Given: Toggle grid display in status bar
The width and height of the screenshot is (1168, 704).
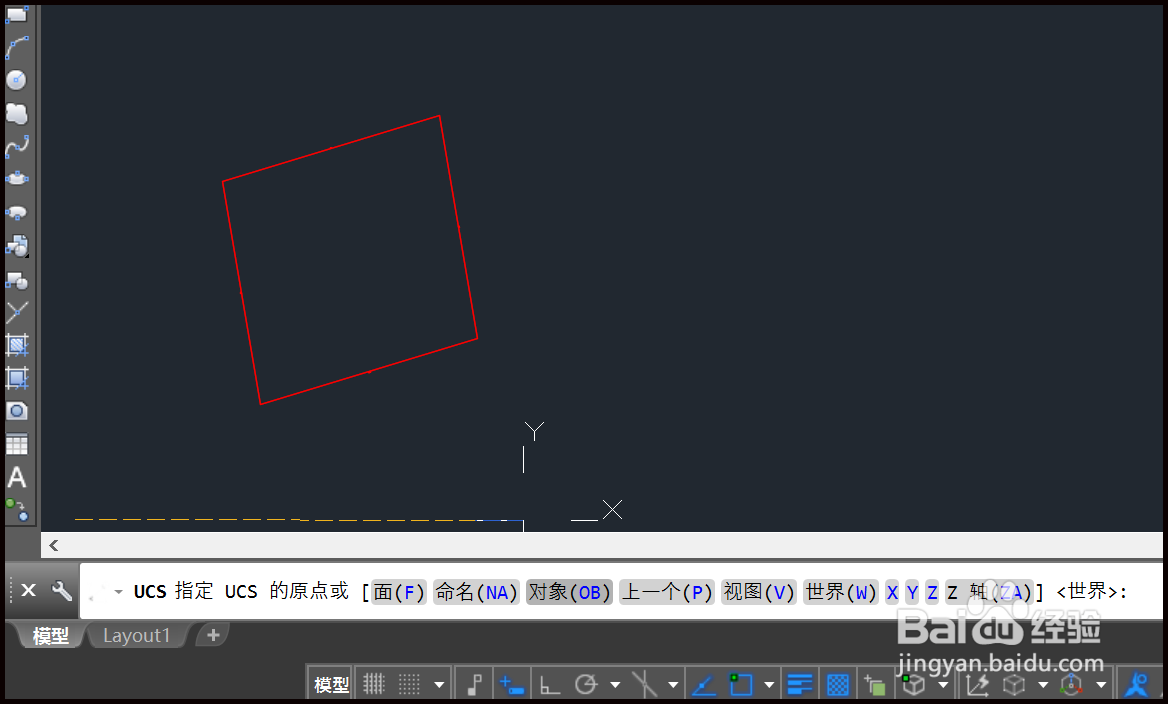Looking at the screenshot, I should 374,684.
